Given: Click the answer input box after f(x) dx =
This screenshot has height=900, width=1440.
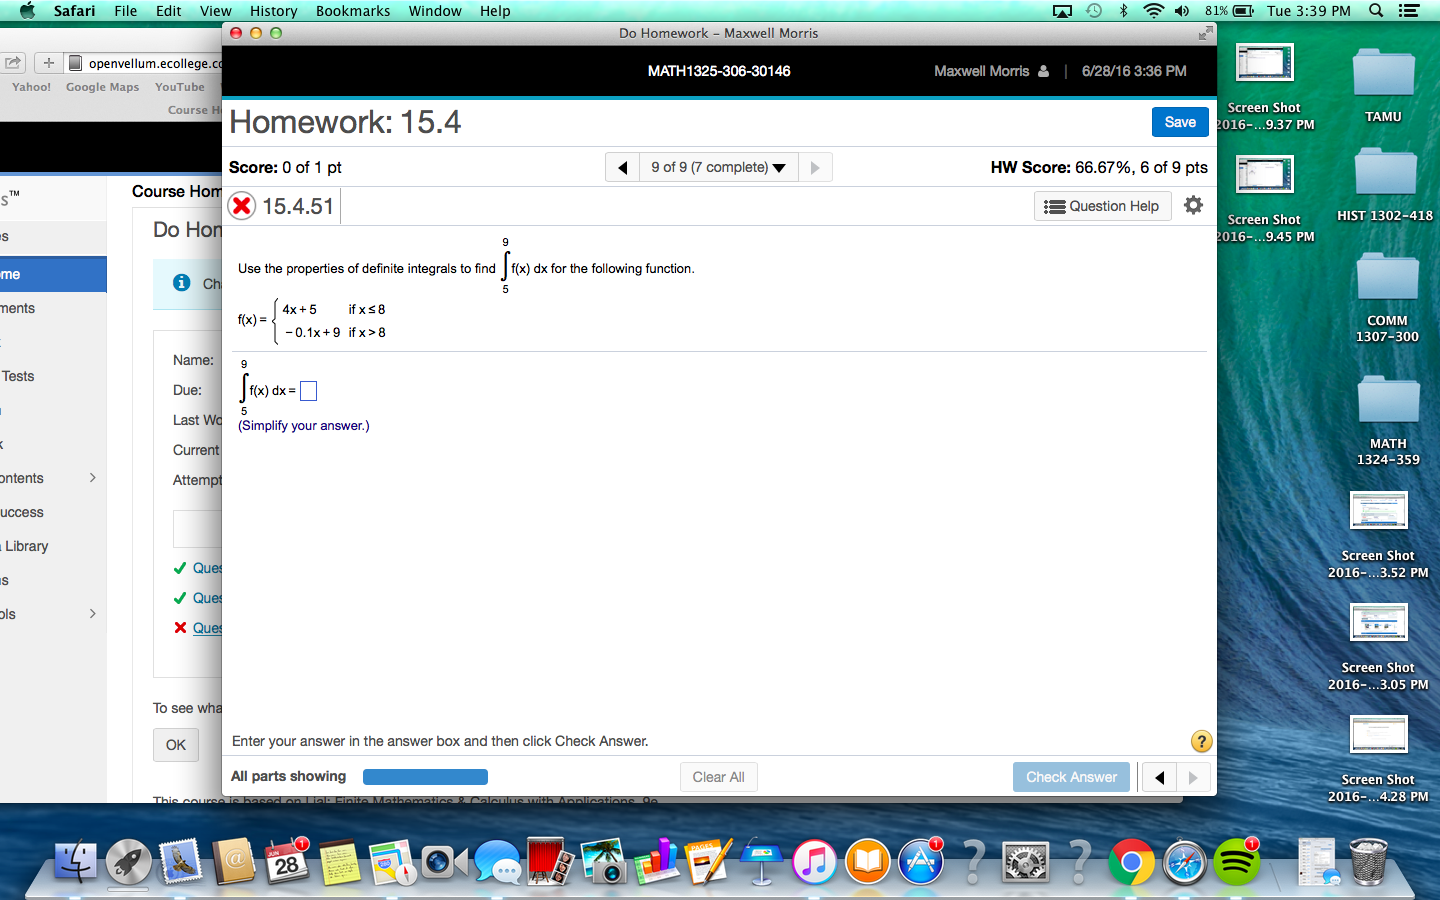Looking at the screenshot, I should point(308,391).
